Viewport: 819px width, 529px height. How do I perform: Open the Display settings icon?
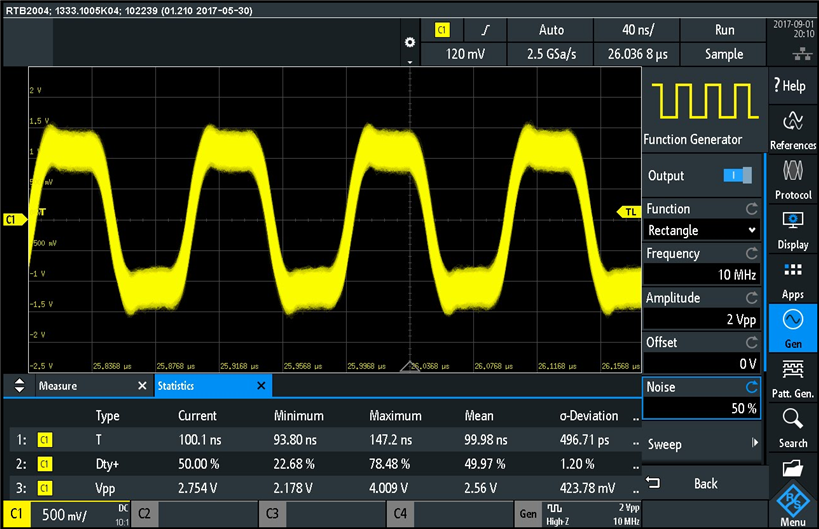click(x=792, y=229)
